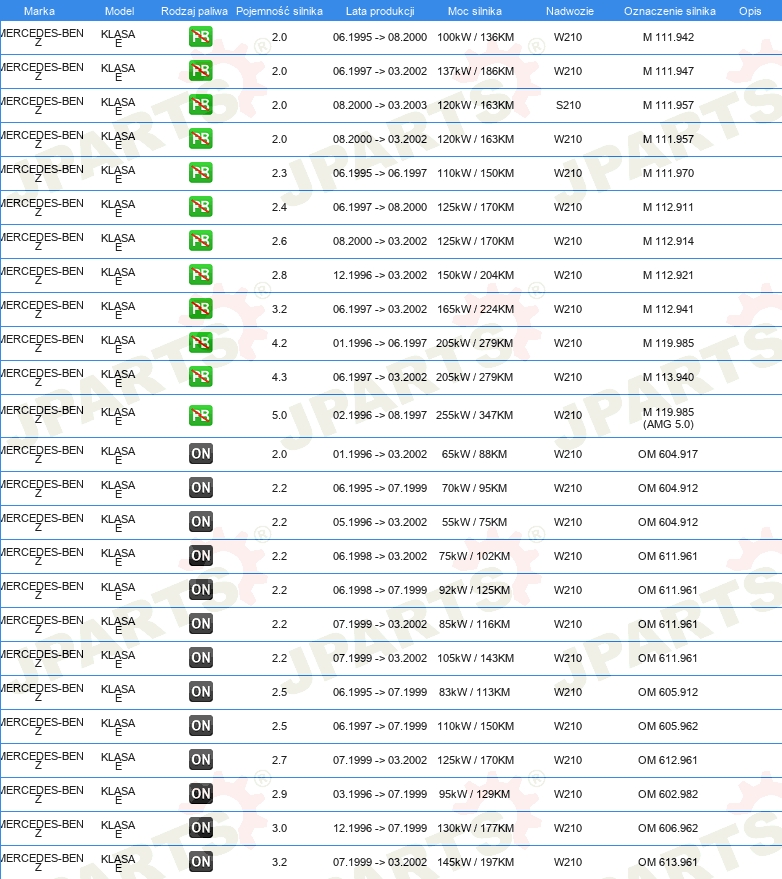
Task: Click ON diesel icon in 75kW / 102KM row
Action: tap(201, 556)
